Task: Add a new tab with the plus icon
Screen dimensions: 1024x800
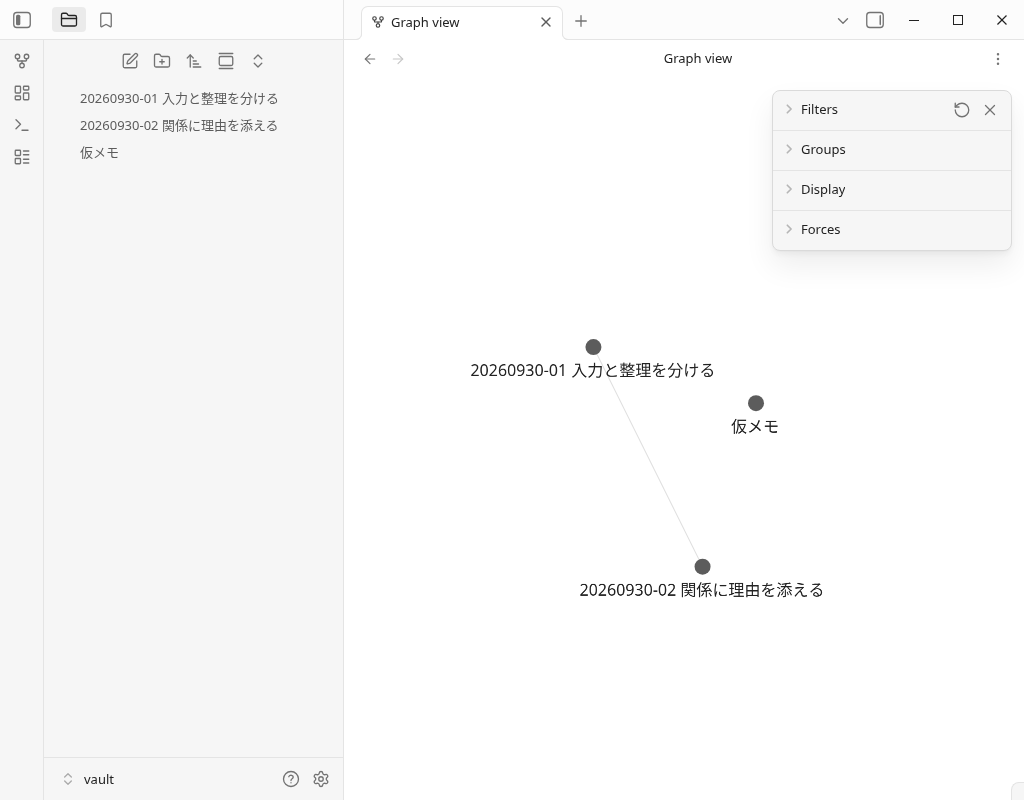Action: click(x=581, y=21)
